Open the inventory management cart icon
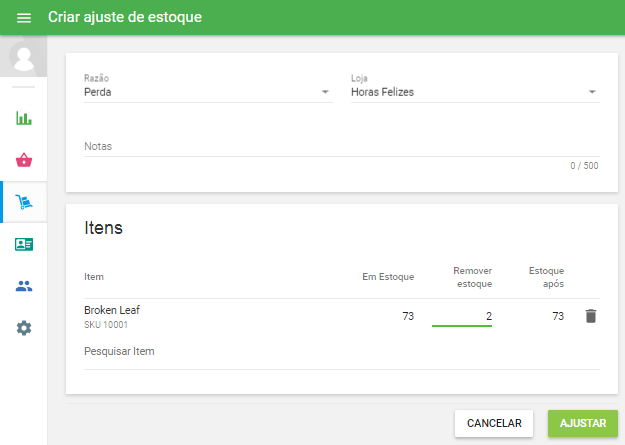This screenshot has width=625, height=445. point(24,202)
